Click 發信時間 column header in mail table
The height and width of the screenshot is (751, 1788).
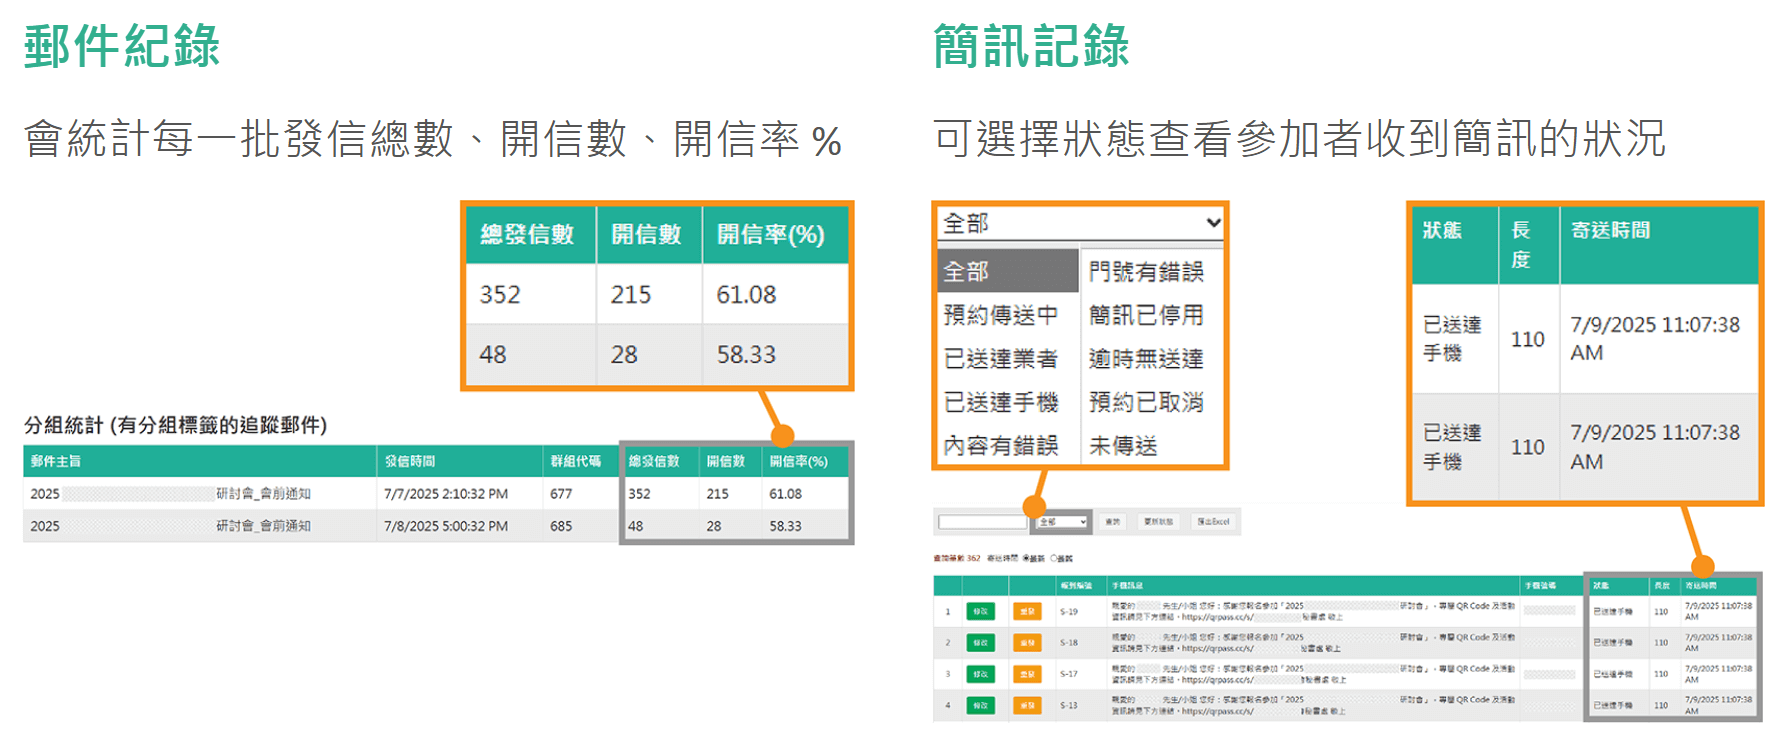click(x=410, y=461)
